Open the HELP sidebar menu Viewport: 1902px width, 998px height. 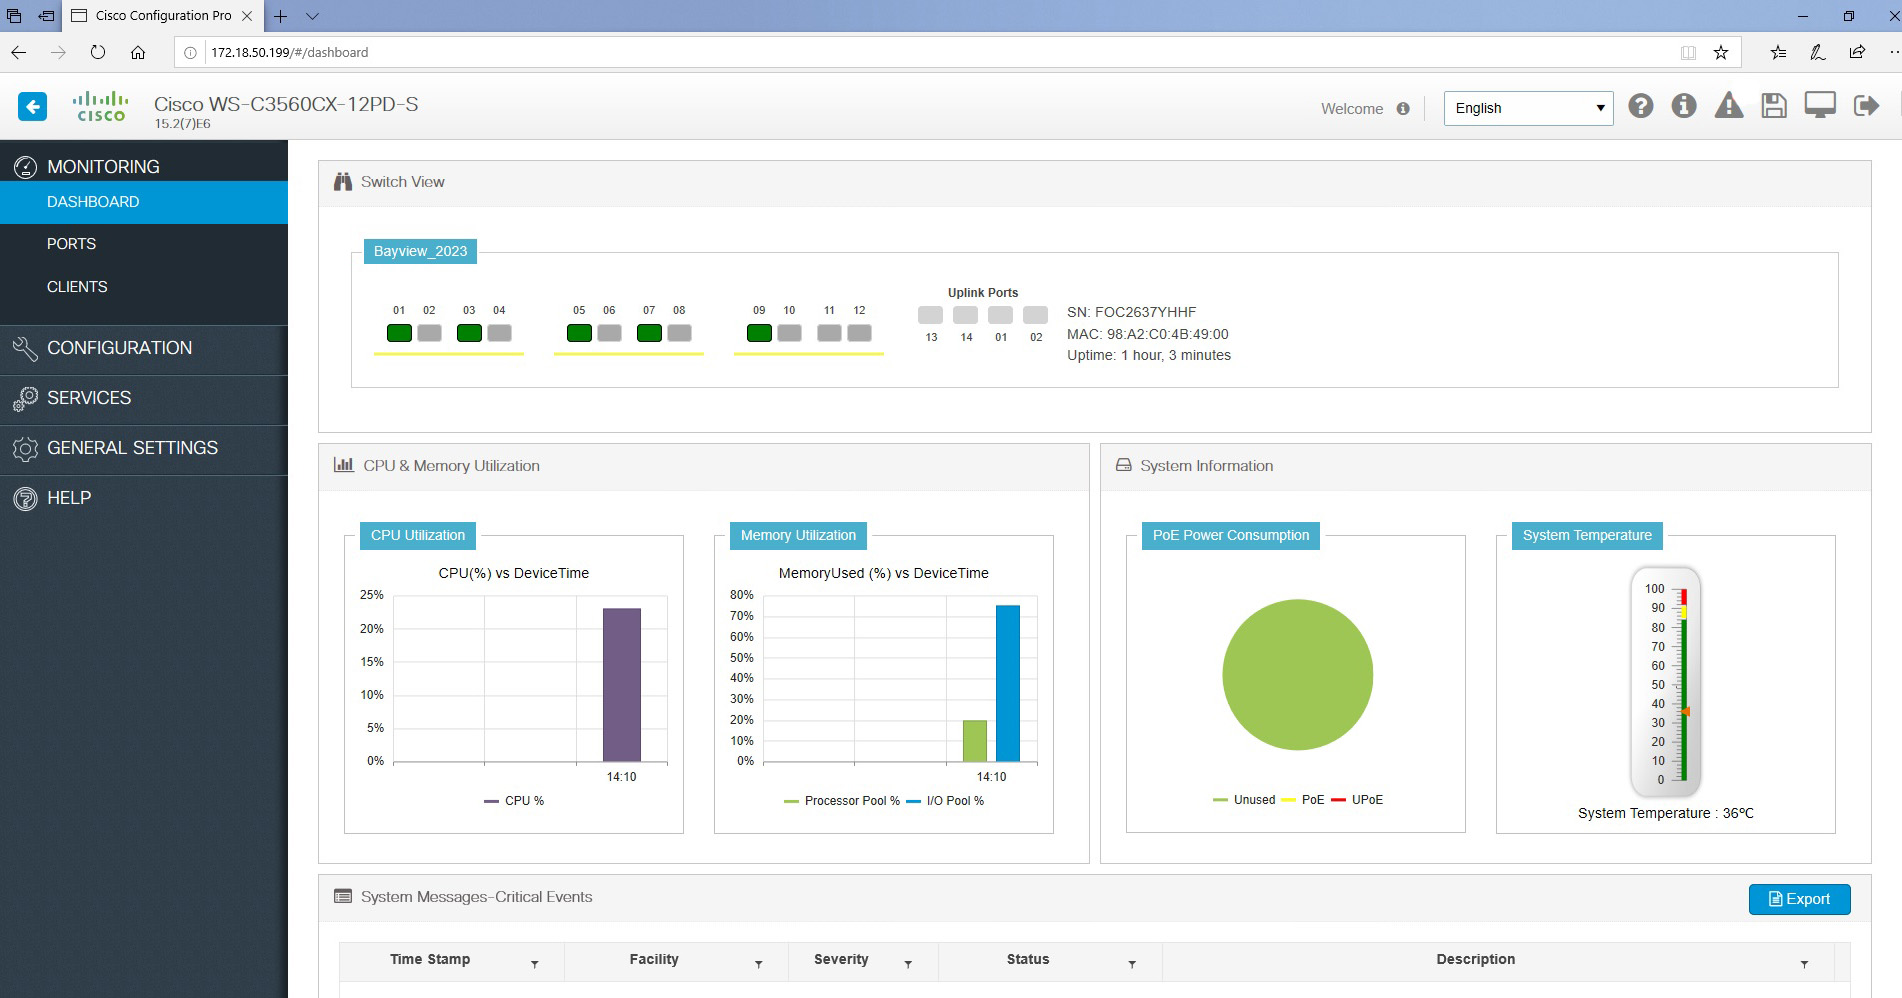(x=144, y=498)
